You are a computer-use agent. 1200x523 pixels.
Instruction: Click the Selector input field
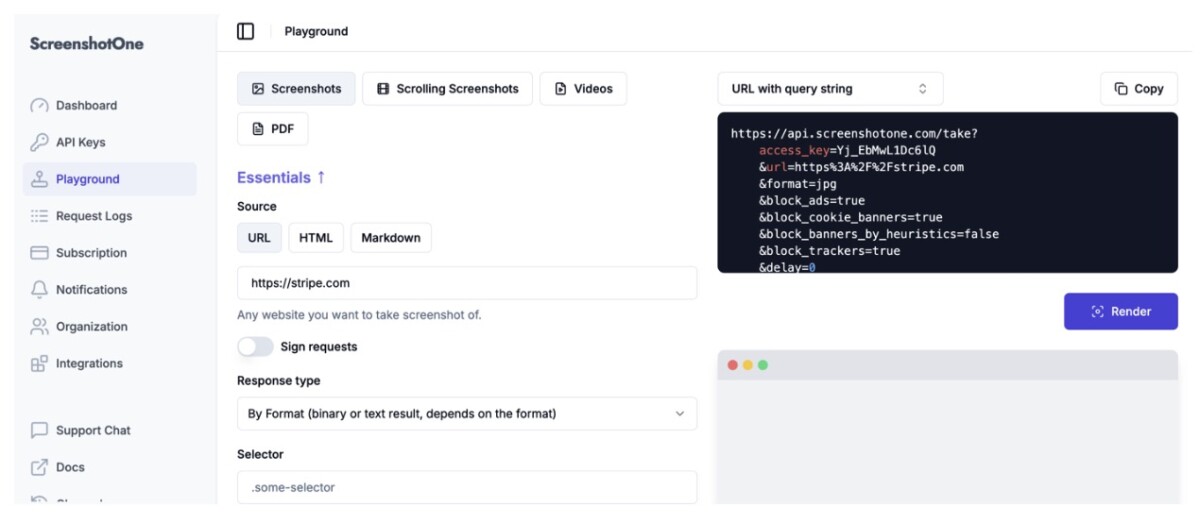pos(466,488)
